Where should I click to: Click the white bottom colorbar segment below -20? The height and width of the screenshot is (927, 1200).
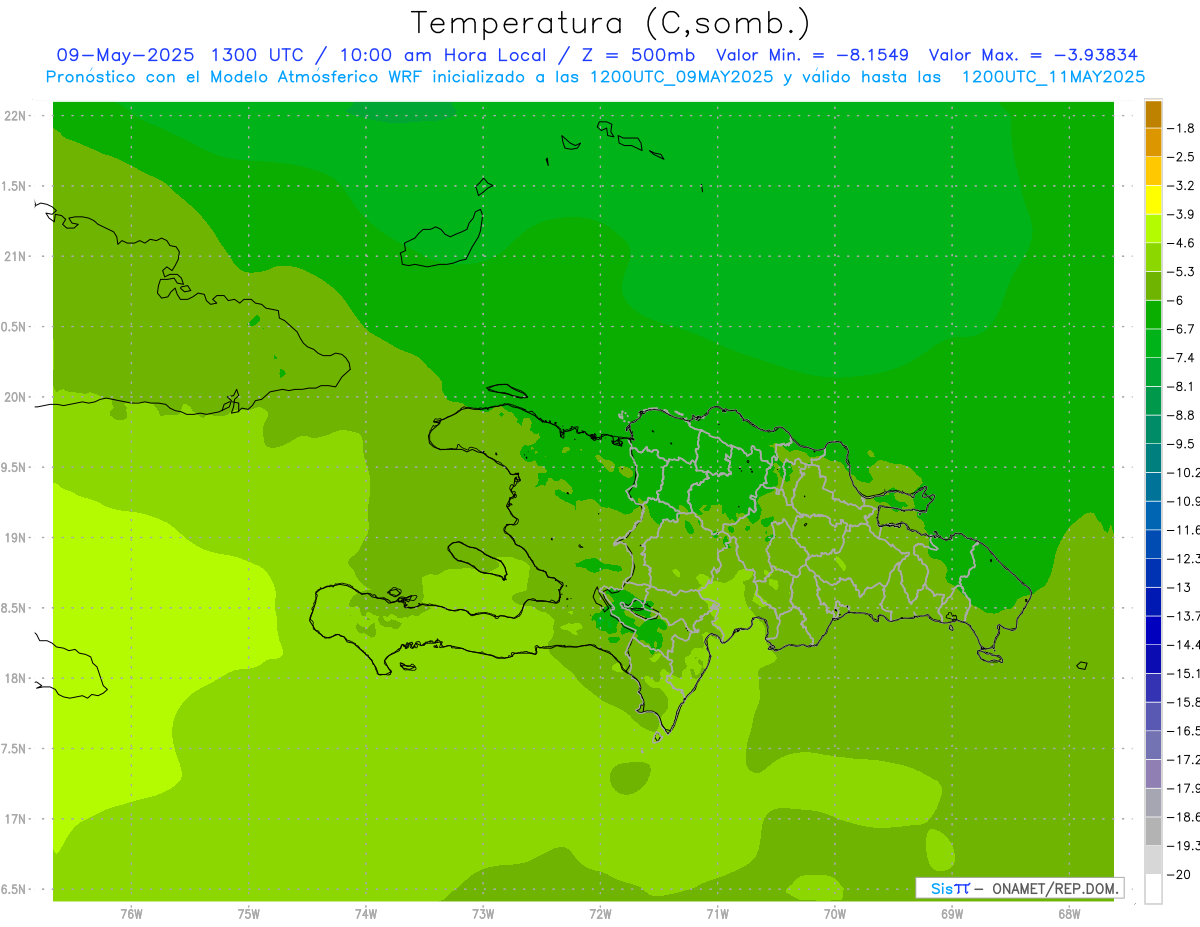point(1153,888)
